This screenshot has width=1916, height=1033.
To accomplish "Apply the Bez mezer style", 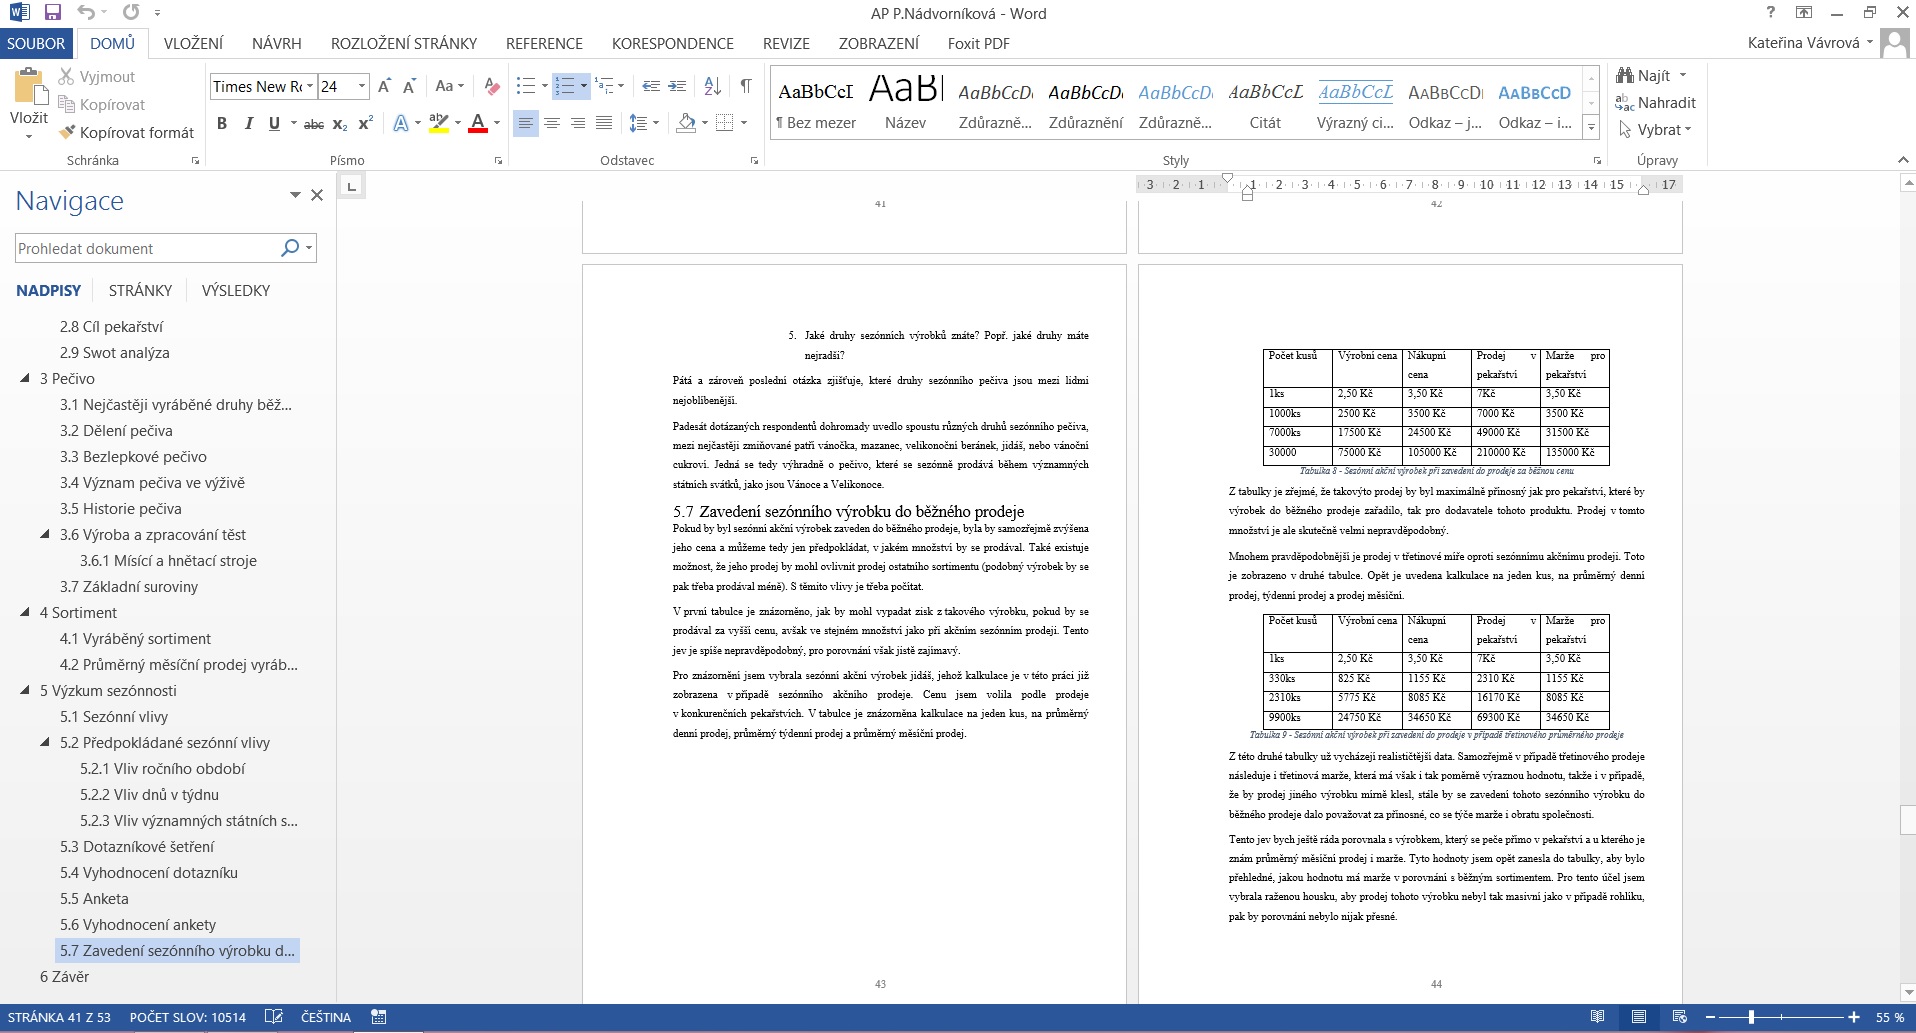I will point(816,101).
